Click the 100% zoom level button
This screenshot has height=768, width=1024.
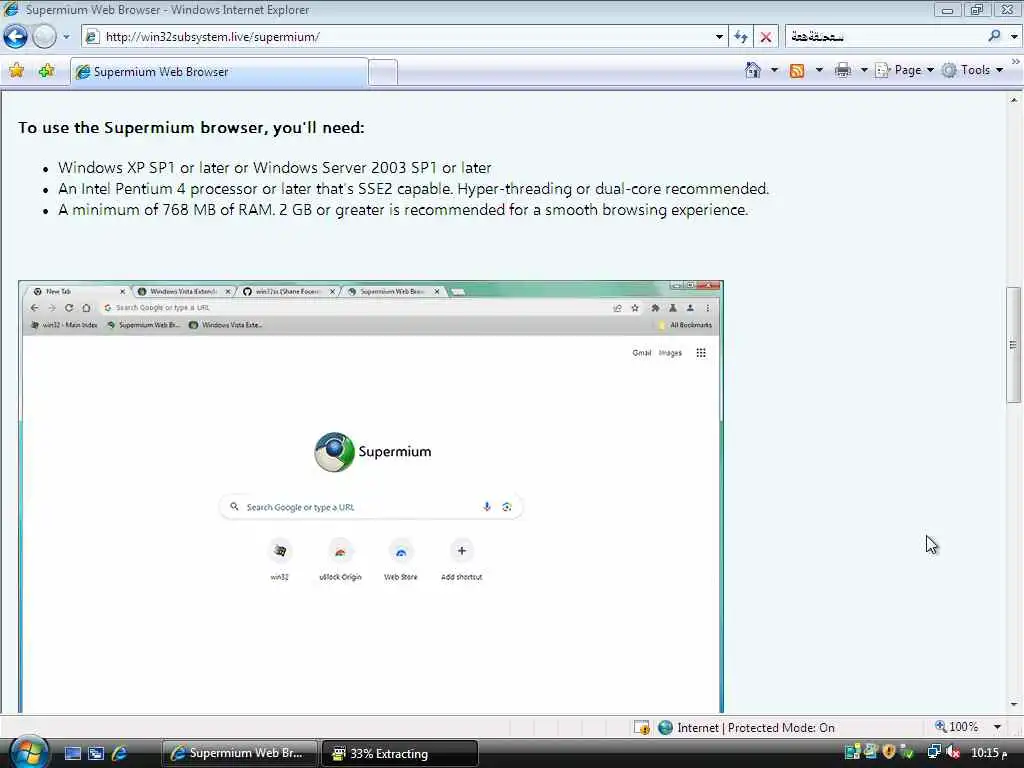tap(957, 727)
